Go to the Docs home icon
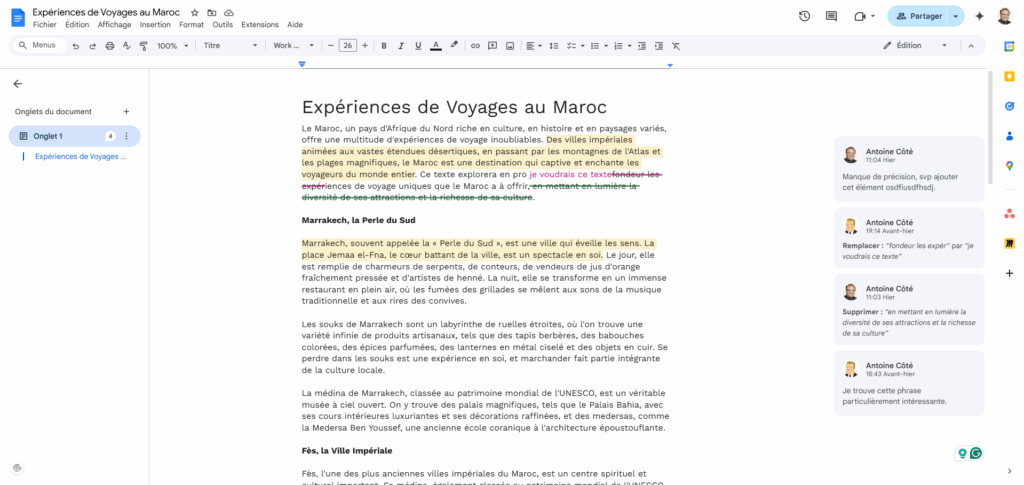 [x=18, y=18]
